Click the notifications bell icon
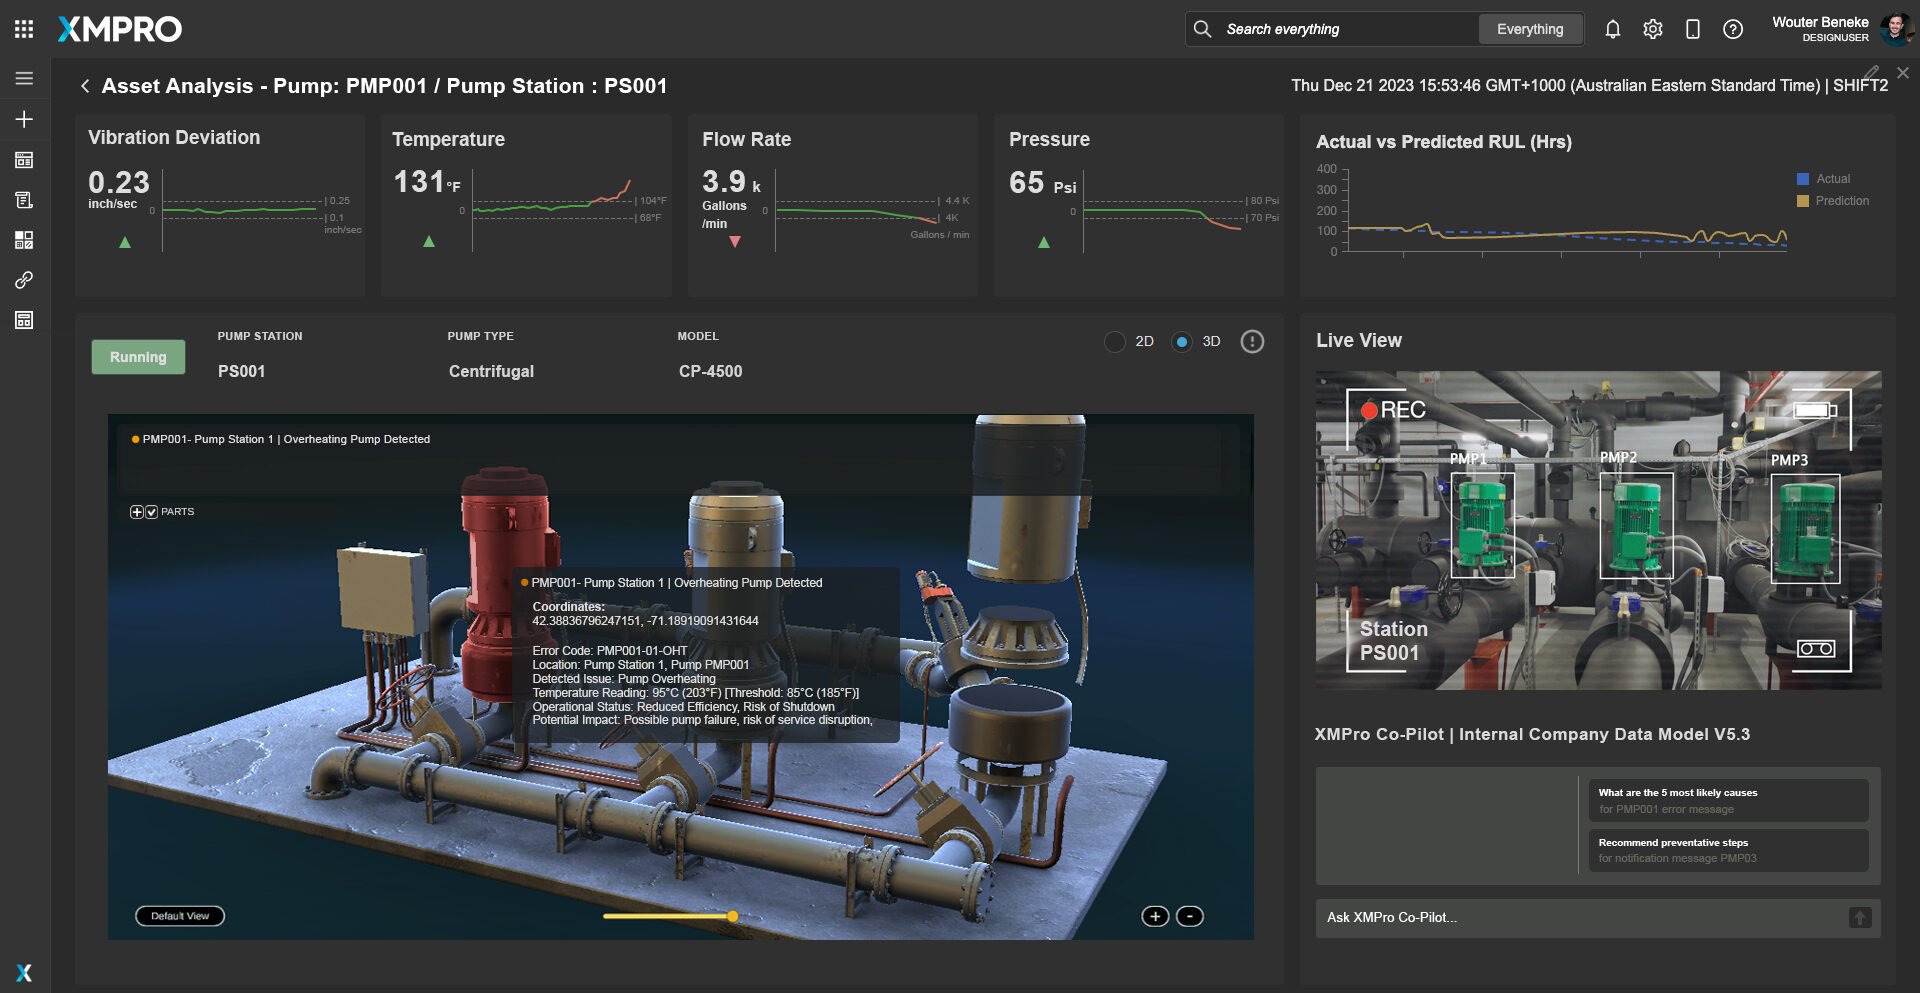 click(x=1612, y=29)
